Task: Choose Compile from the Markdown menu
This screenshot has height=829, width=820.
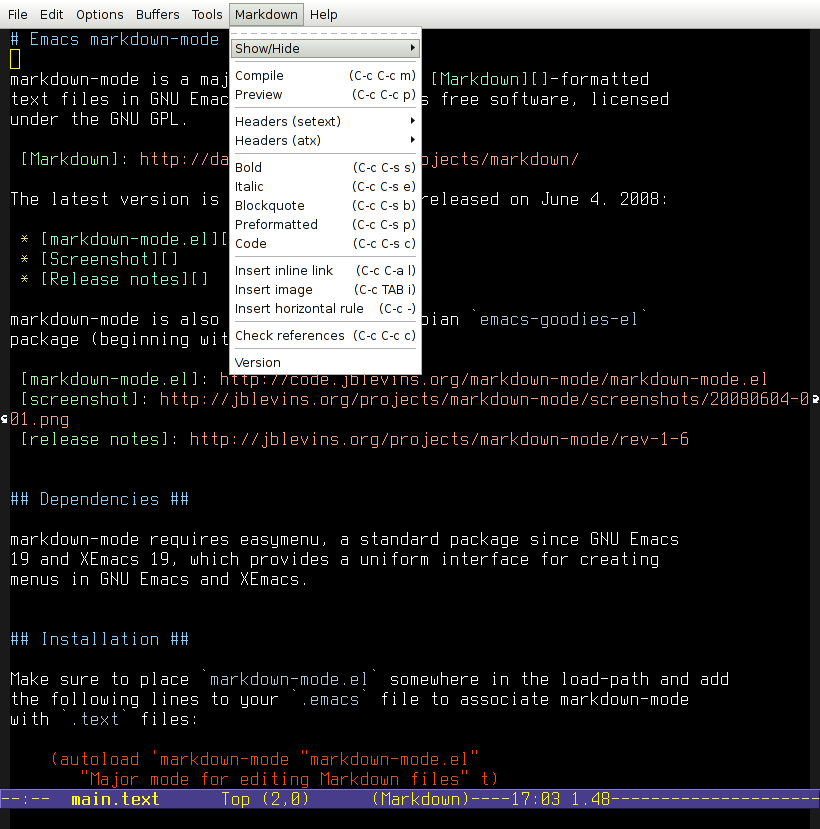Action: tap(325, 76)
